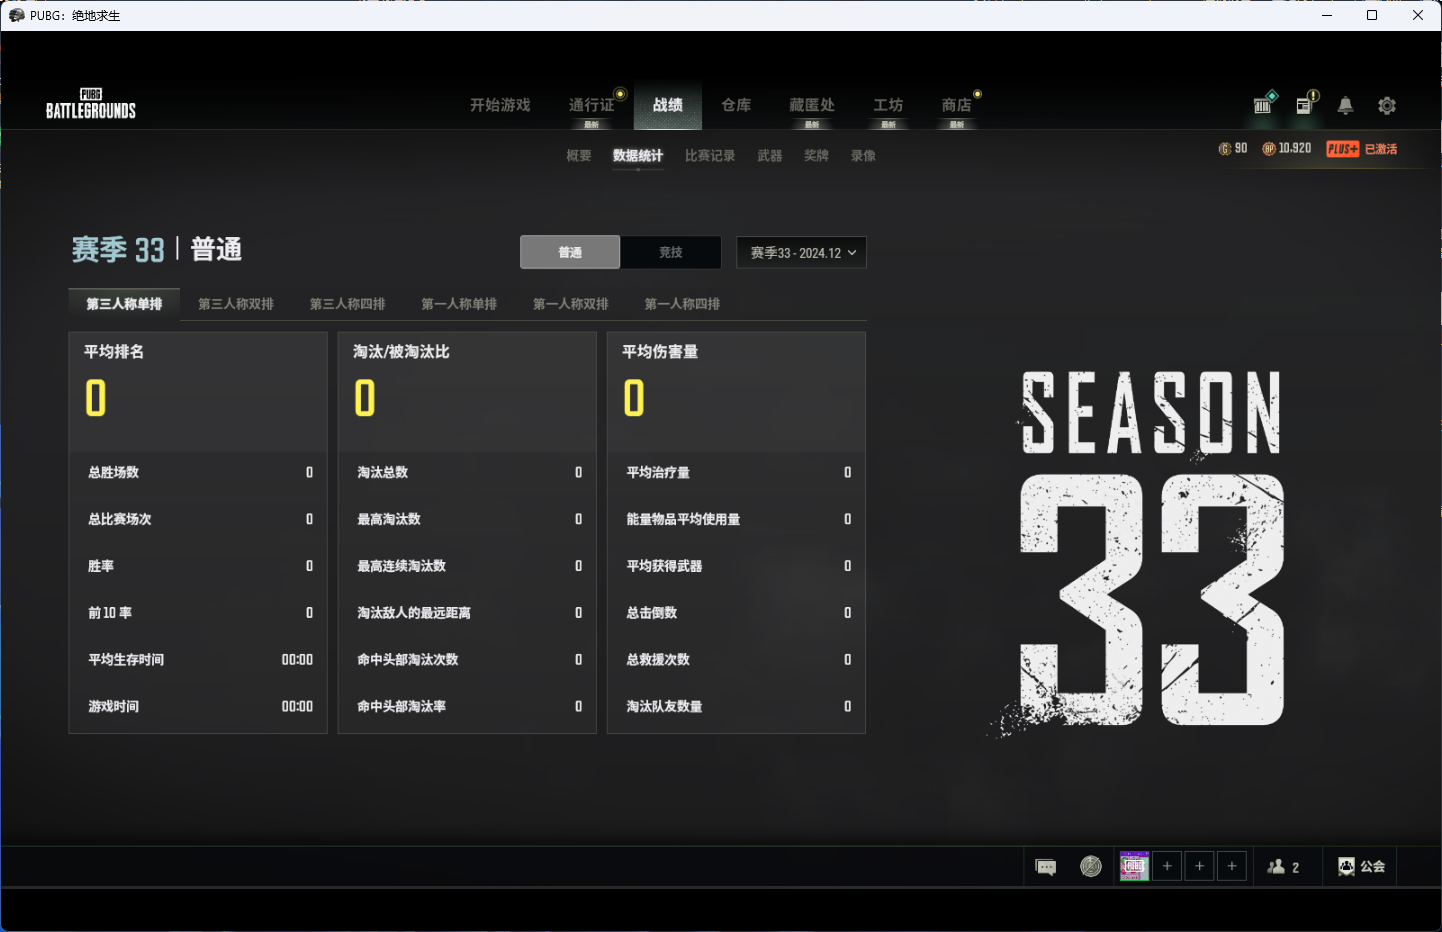
Task: Open the friends list showing 2
Action: click(x=1284, y=867)
